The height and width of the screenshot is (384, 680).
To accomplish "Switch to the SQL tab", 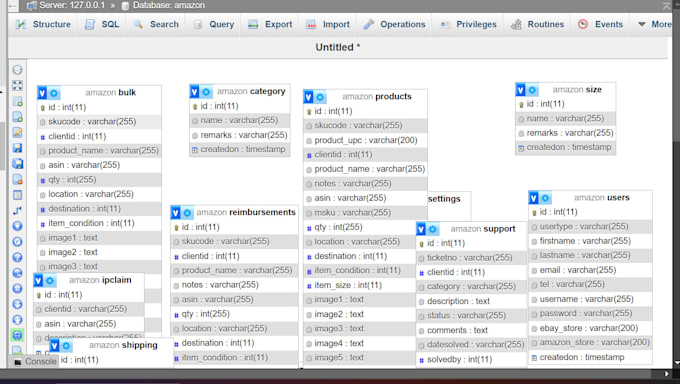I will click(102, 24).
